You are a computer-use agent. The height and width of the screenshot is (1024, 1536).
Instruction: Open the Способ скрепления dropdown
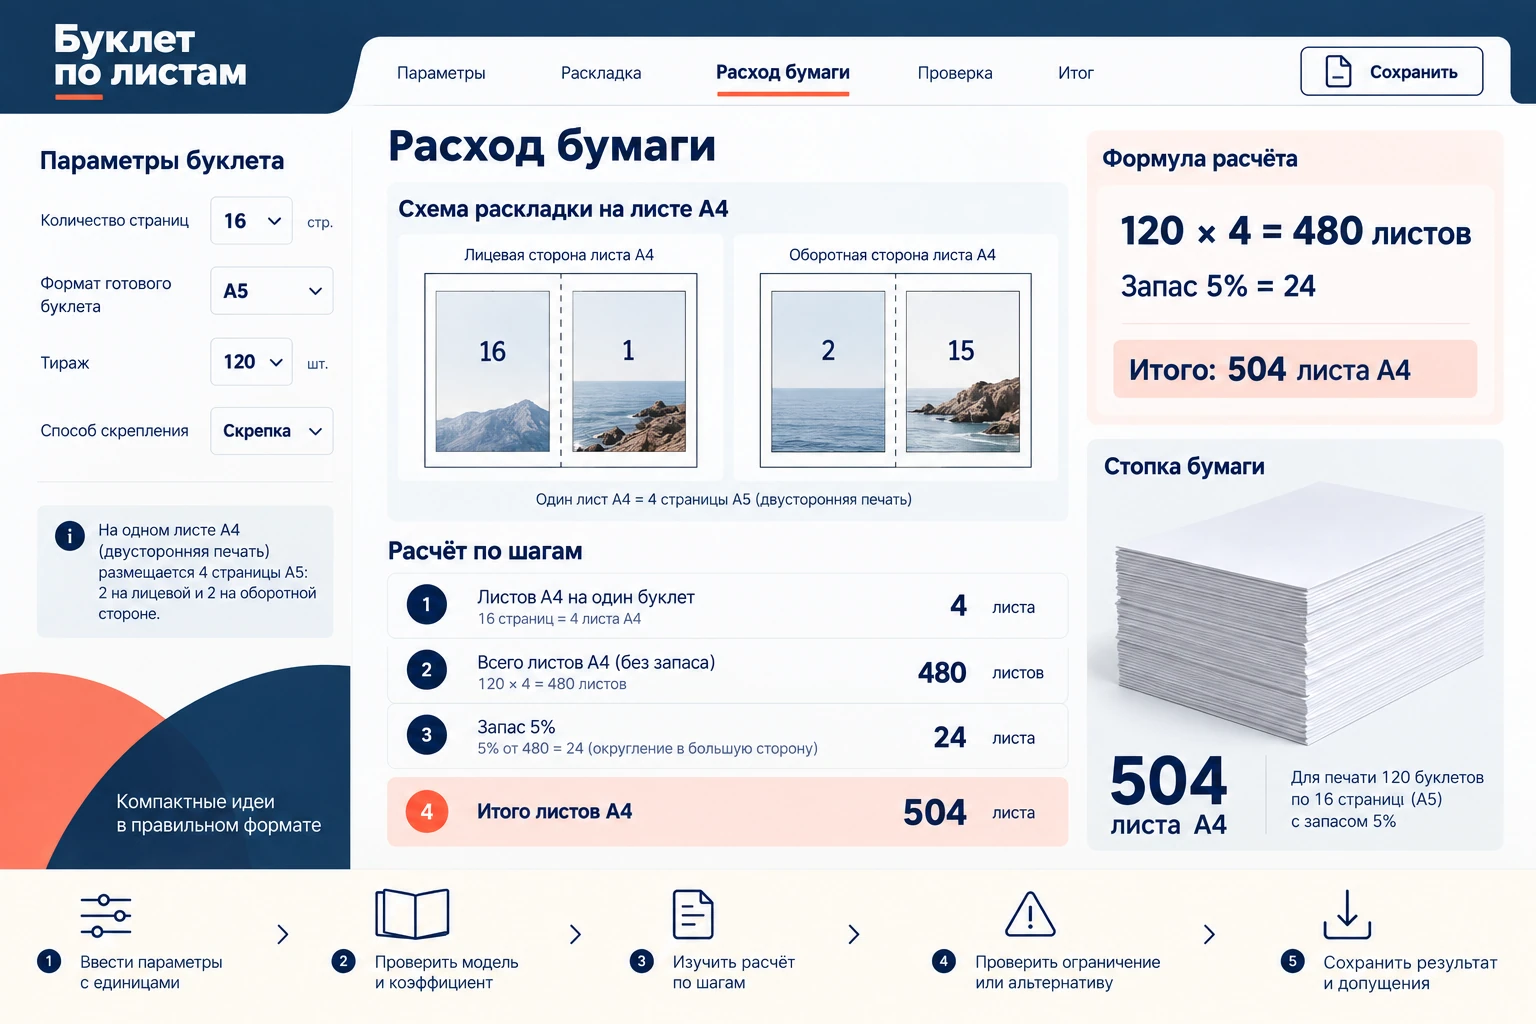(272, 431)
